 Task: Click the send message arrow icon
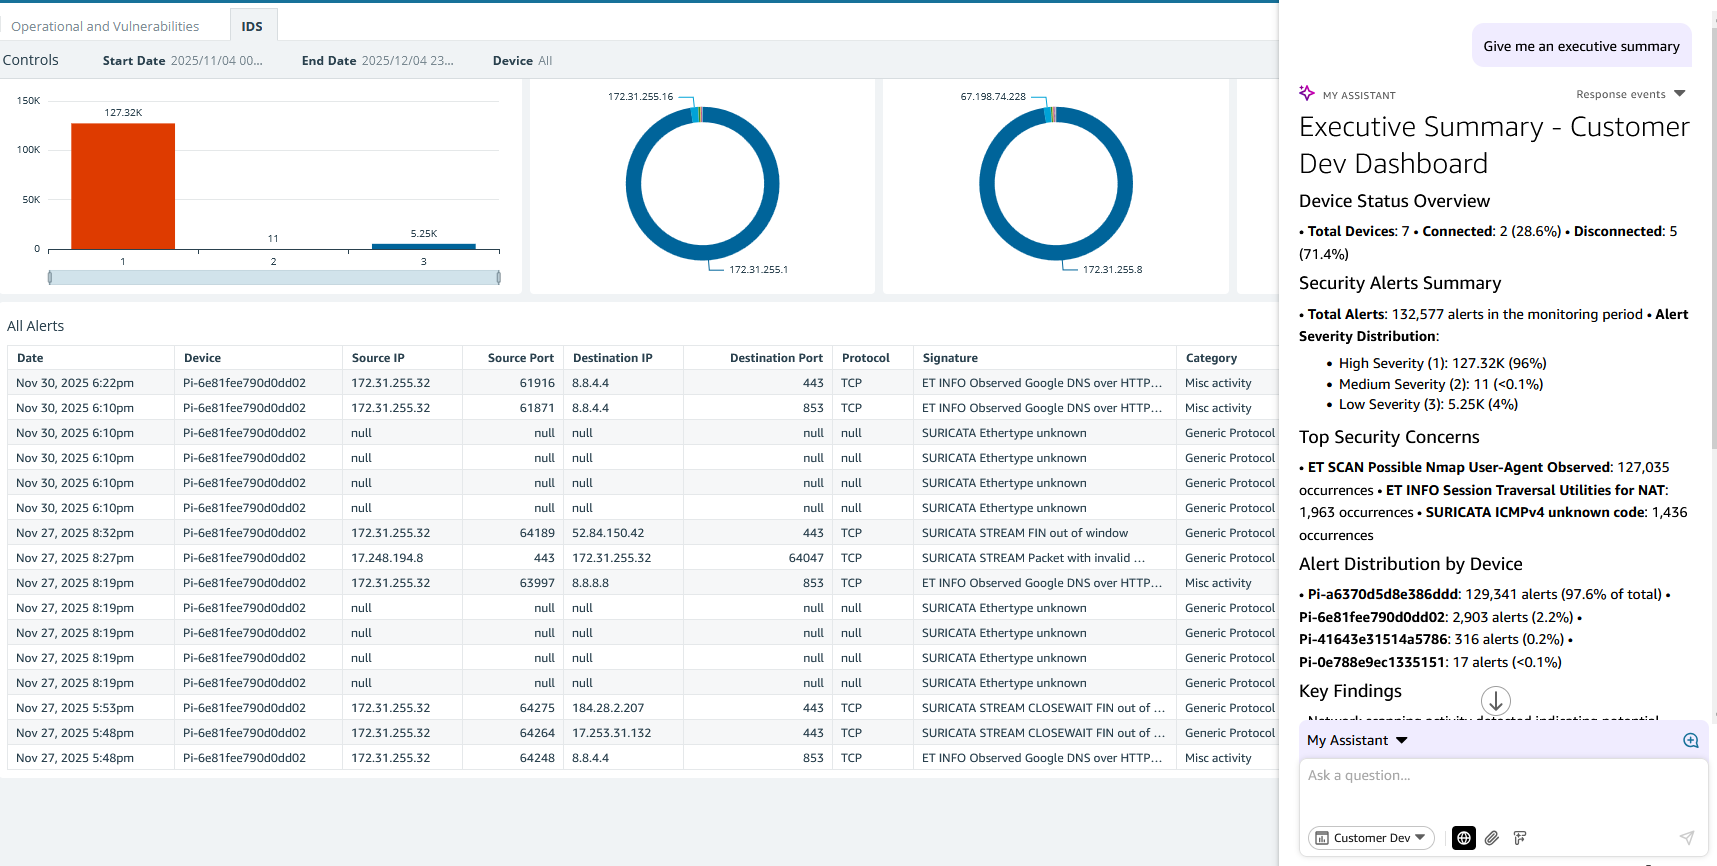(x=1686, y=838)
